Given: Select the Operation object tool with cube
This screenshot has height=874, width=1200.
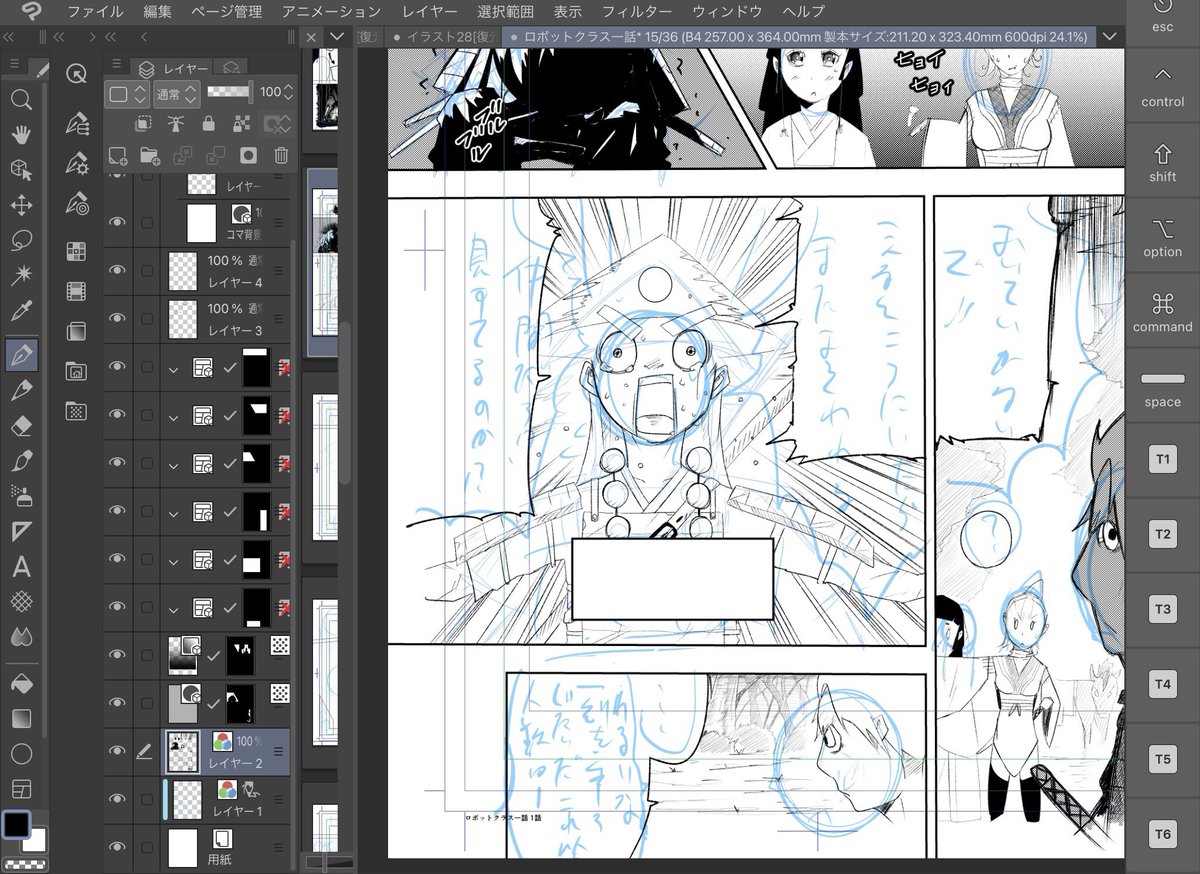Looking at the screenshot, I should [21, 169].
